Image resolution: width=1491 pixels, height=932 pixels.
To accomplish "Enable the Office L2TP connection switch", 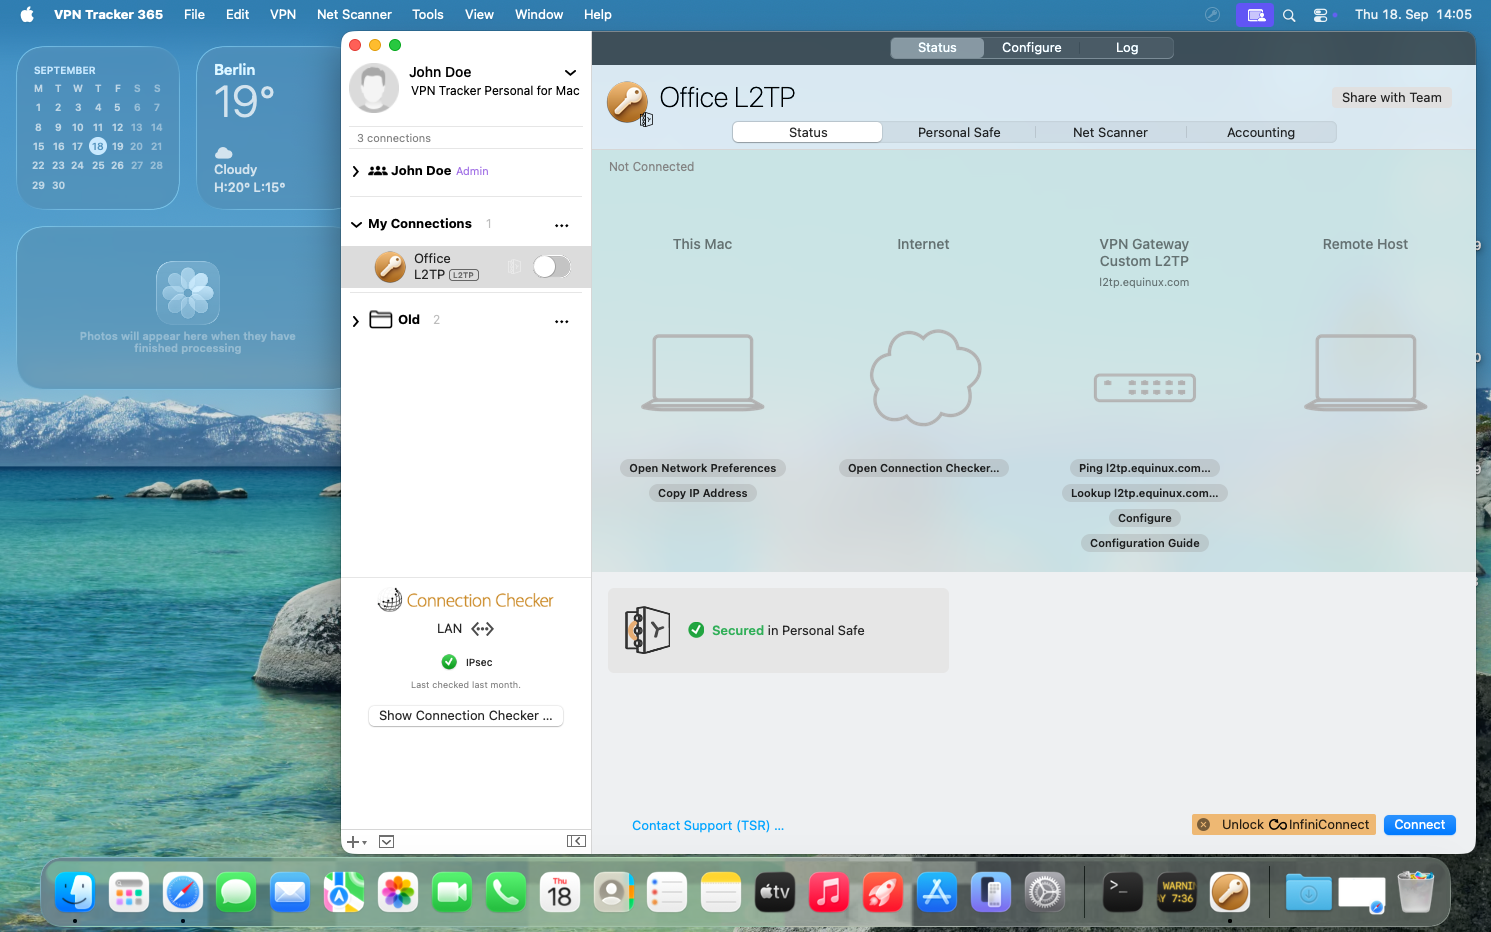I will pos(550,266).
